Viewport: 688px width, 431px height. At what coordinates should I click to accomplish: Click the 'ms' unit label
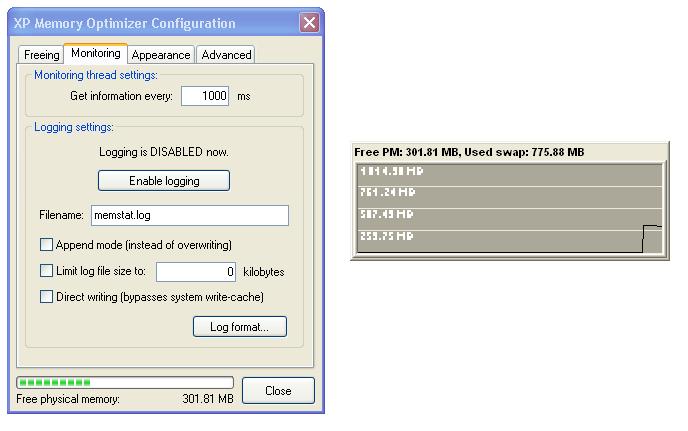pyautogui.click(x=244, y=96)
